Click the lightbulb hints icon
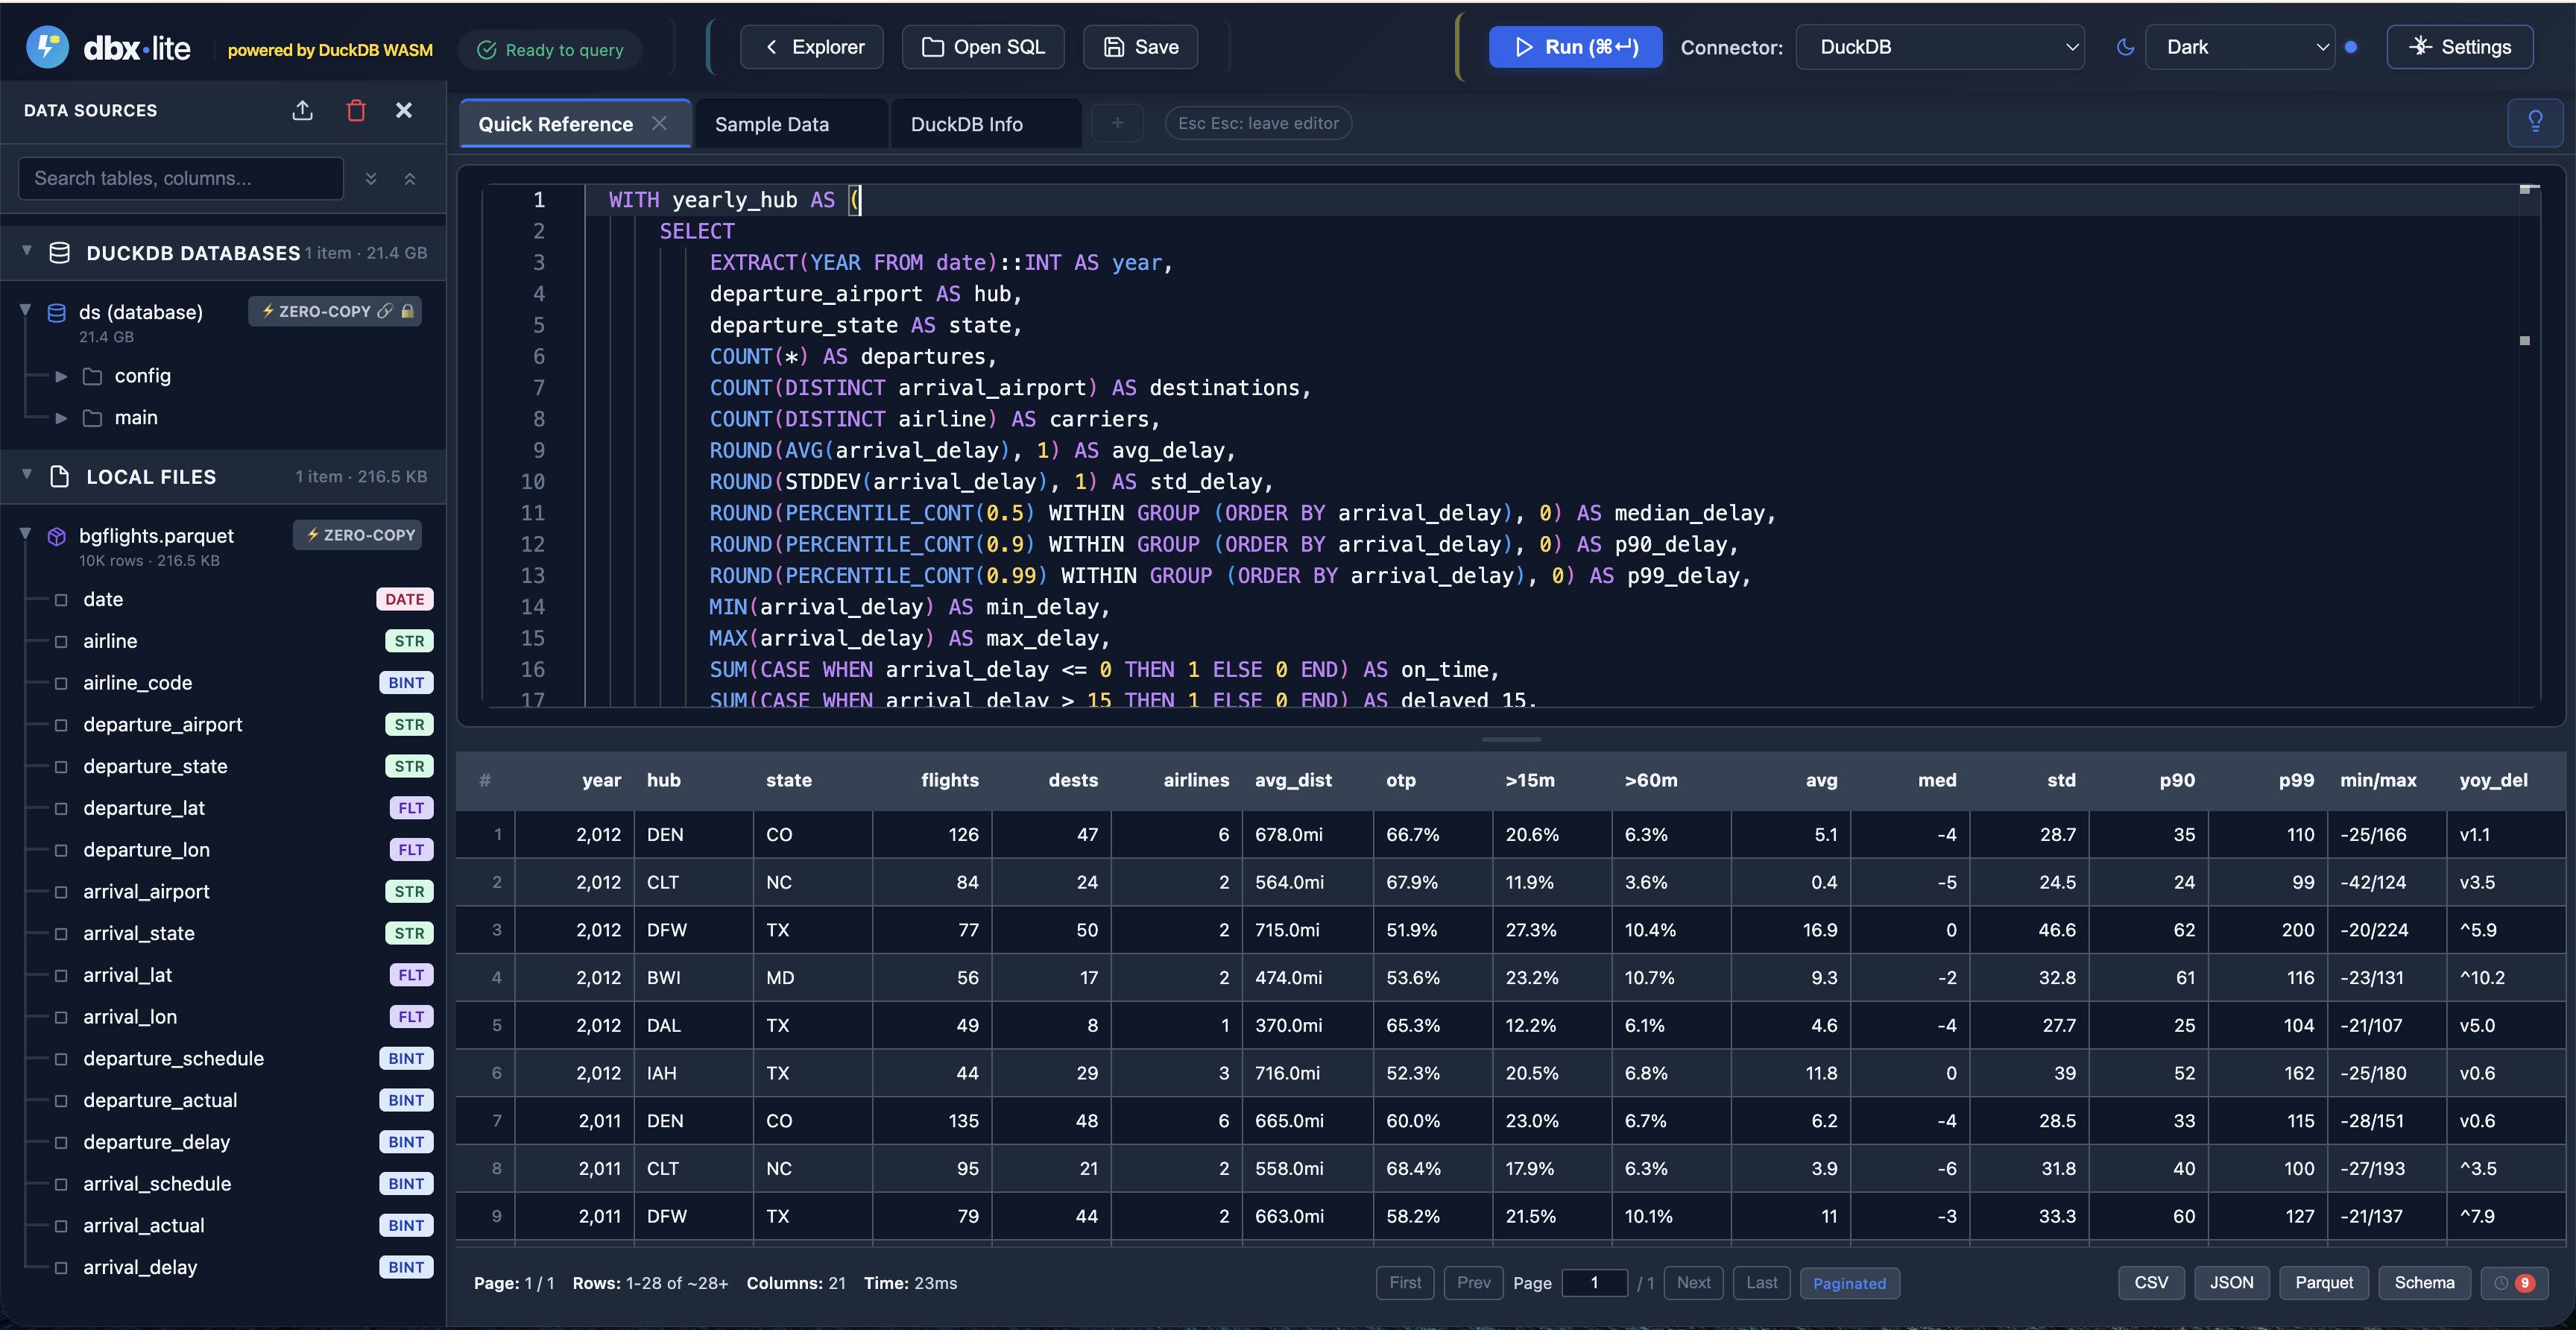2576x1330 pixels. pyautogui.click(x=2535, y=122)
